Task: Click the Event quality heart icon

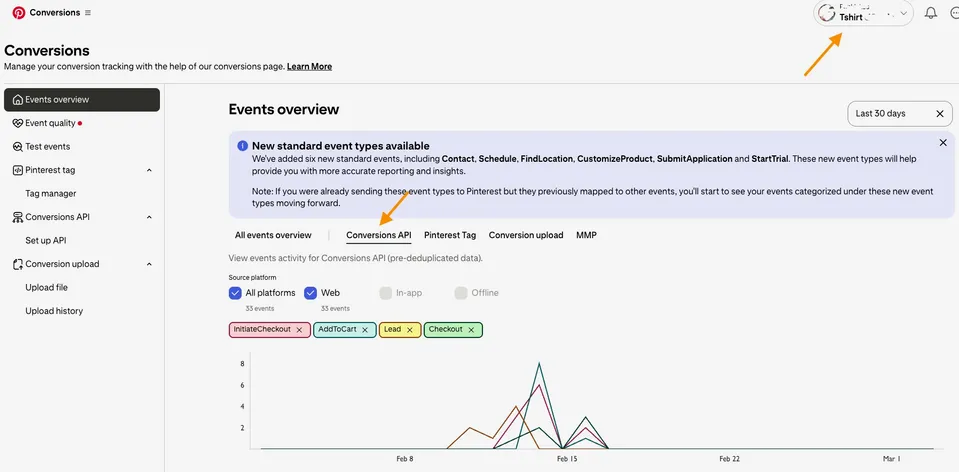Action: tap(18, 124)
